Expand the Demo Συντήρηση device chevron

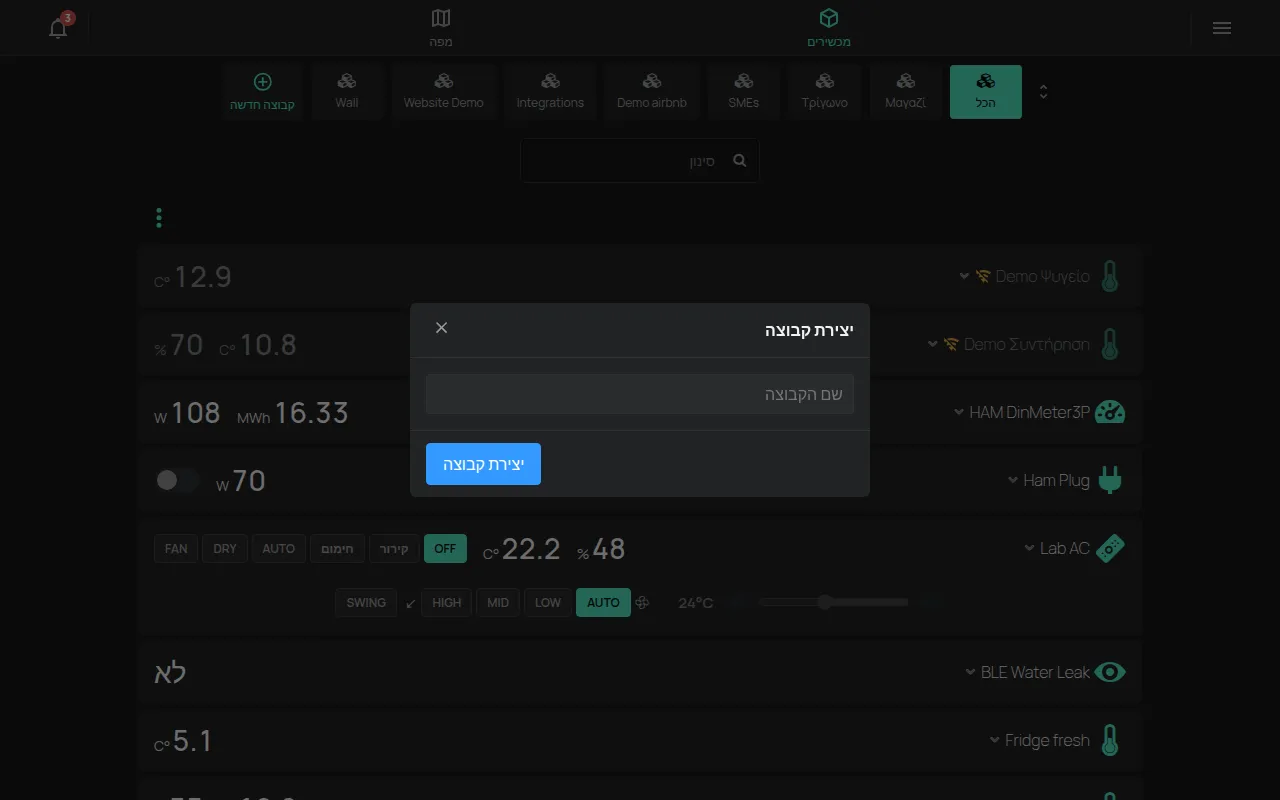point(932,344)
